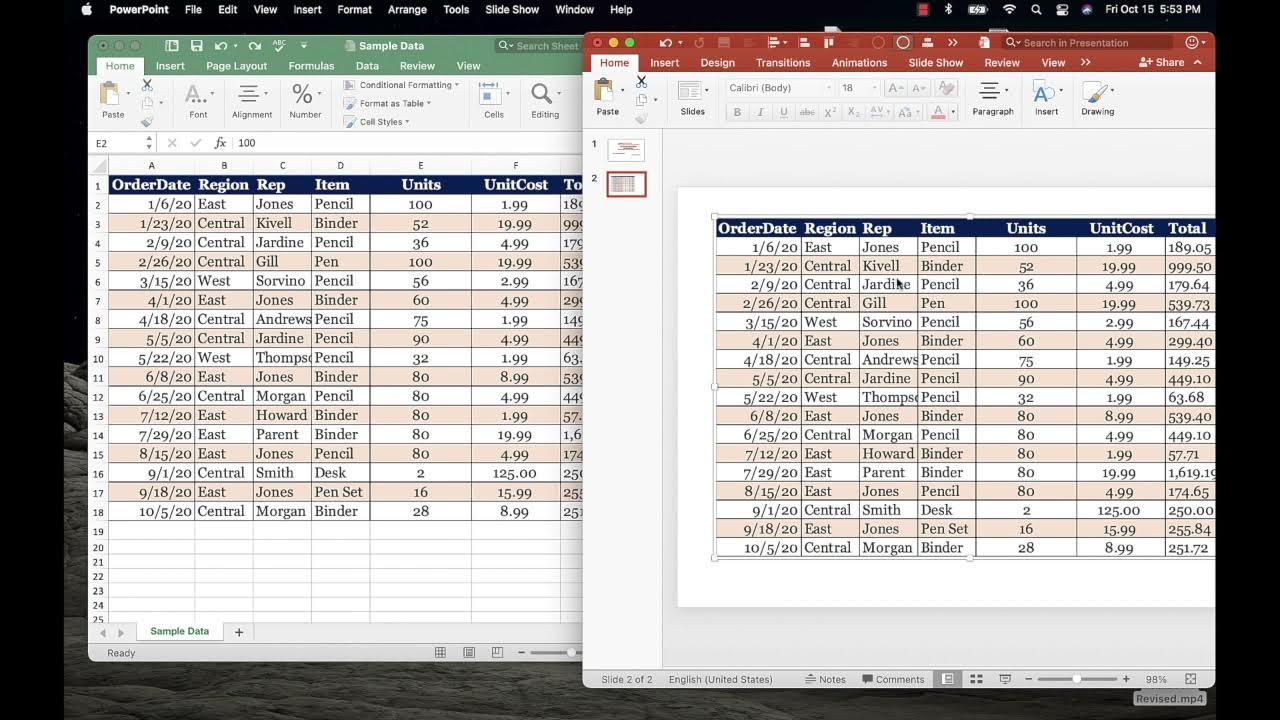This screenshot has width=1280, height=720.
Task: Open the Formulas tab in Excel
Action: (311, 66)
